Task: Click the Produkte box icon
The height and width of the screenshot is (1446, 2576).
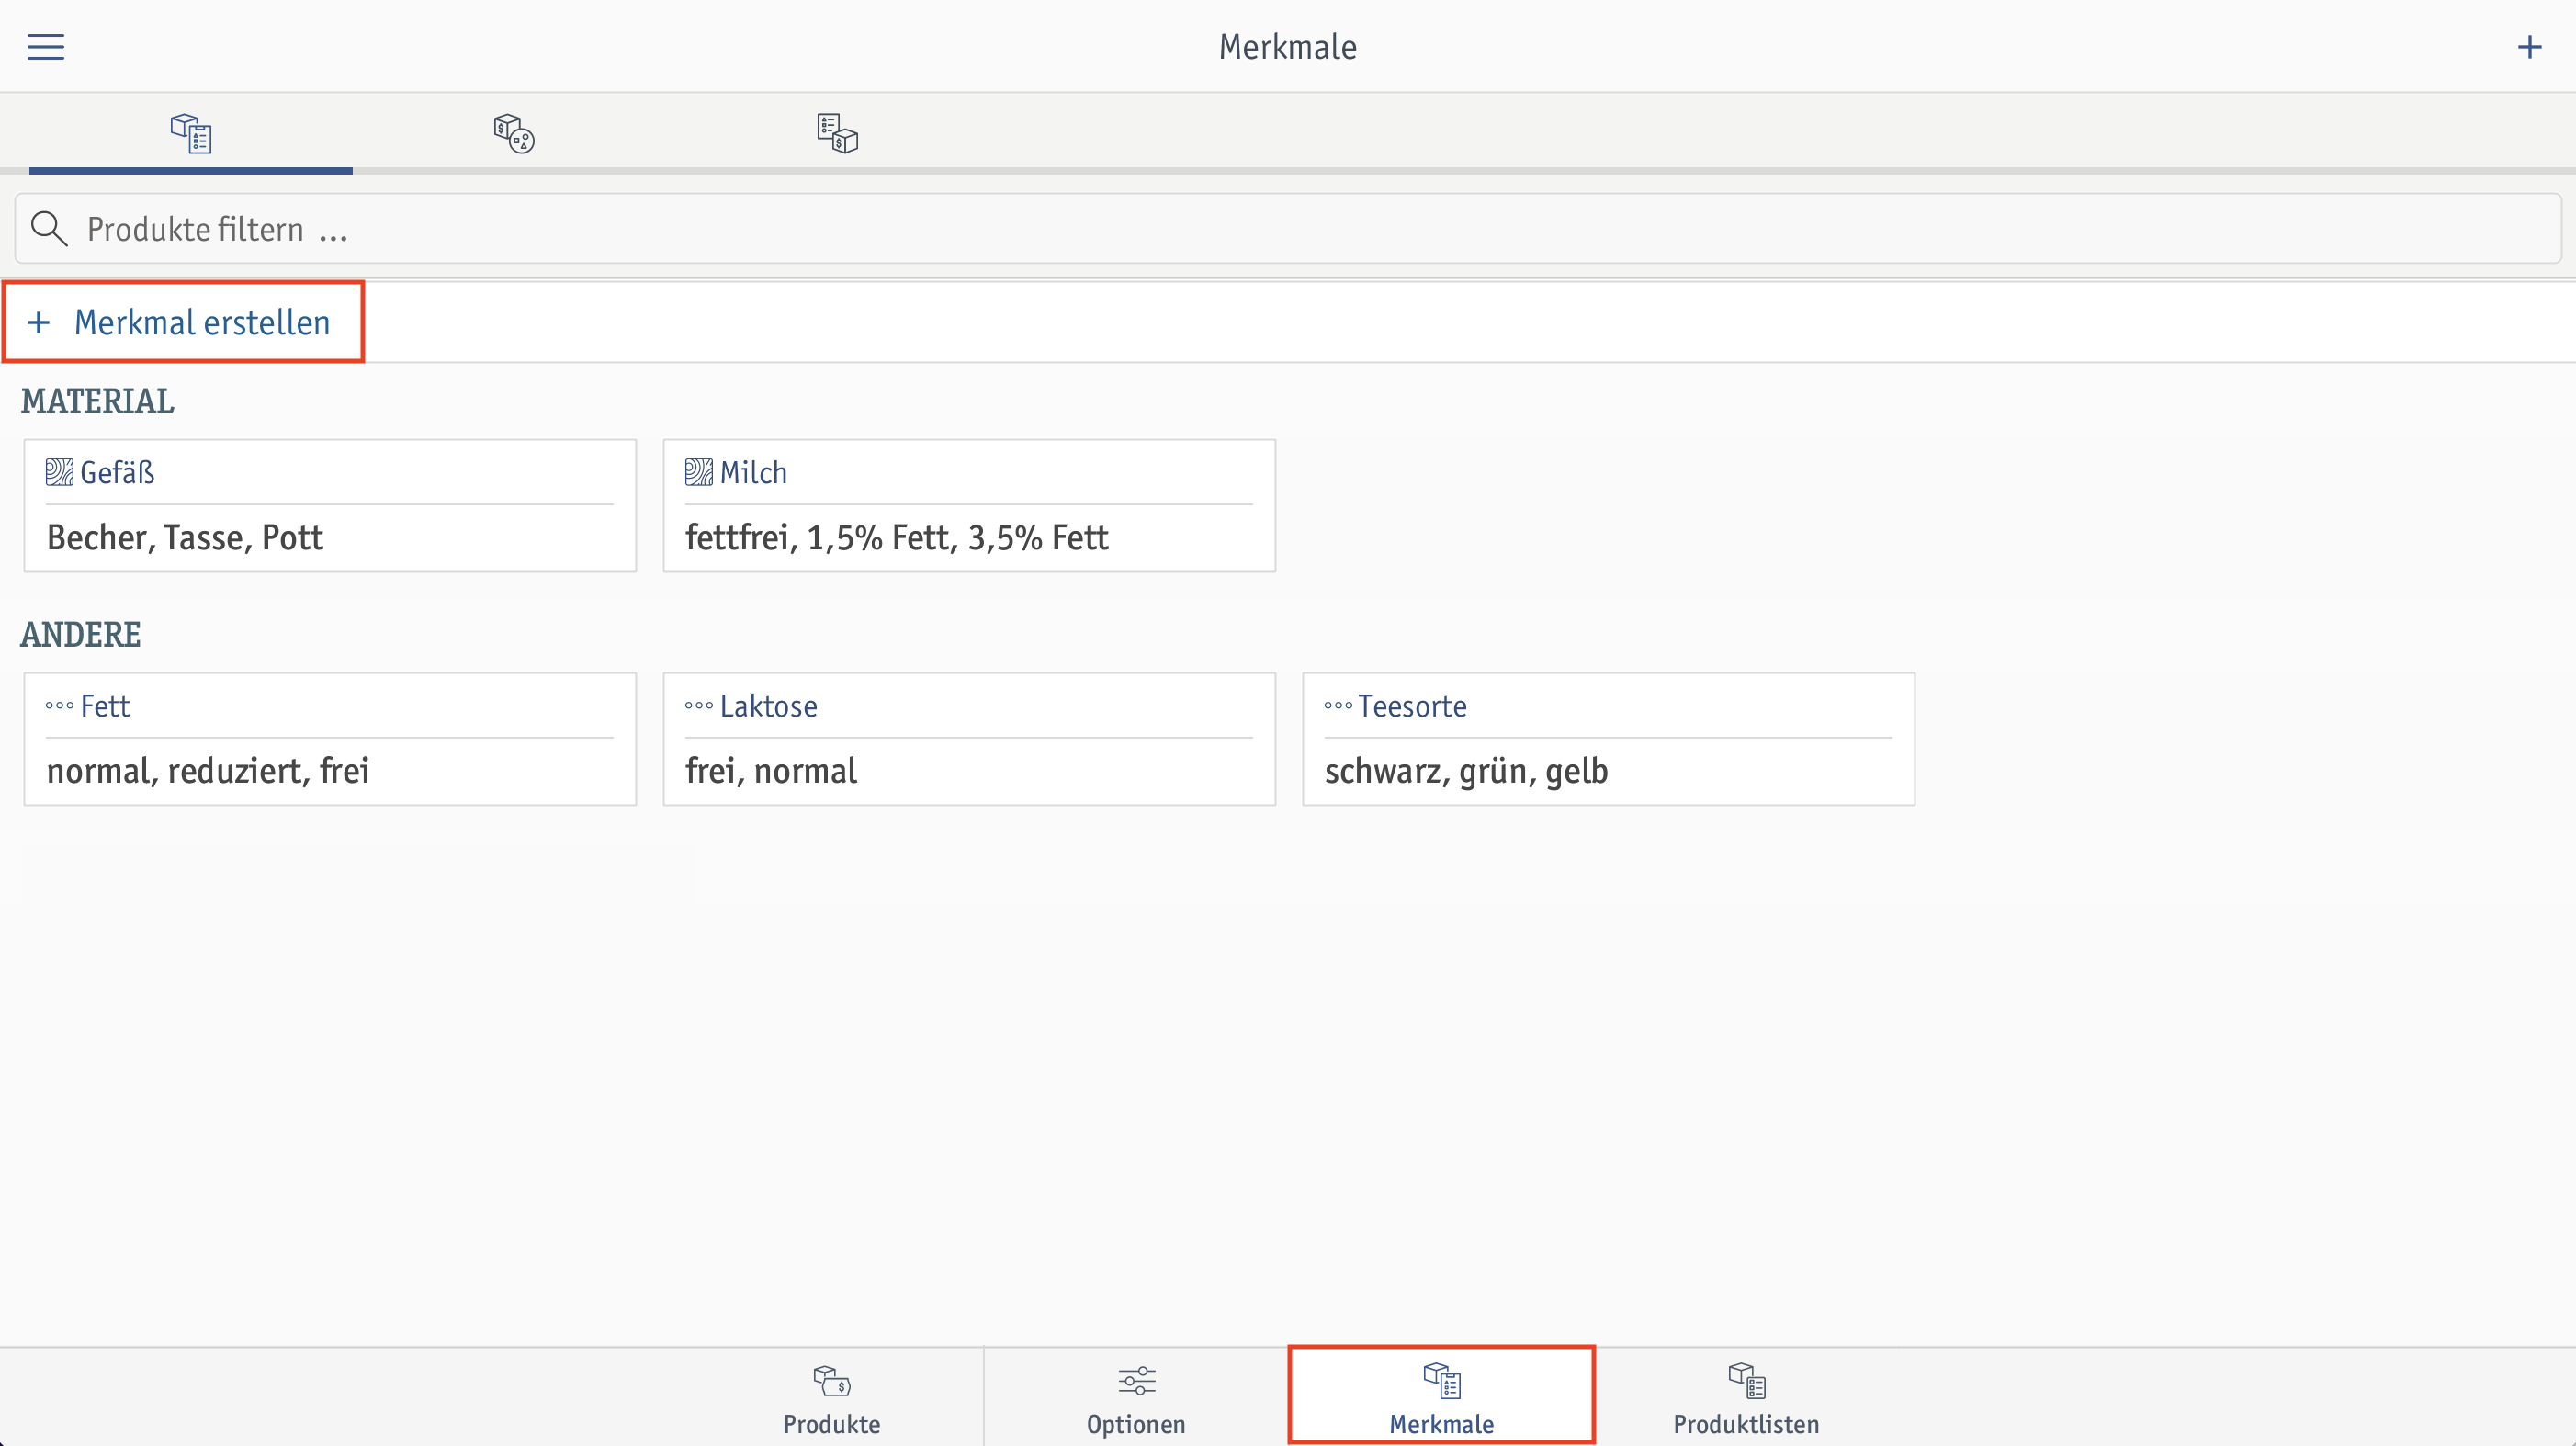Action: coord(831,1380)
